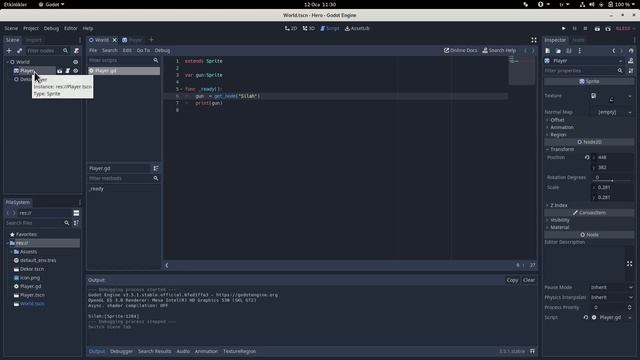
Task: Play the current edited scene
Action: point(597,29)
